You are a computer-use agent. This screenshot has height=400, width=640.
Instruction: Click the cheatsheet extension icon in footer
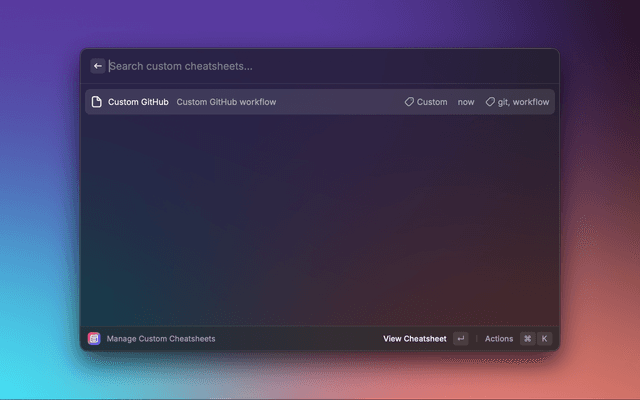pyautogui.click(x=94, y=339)
